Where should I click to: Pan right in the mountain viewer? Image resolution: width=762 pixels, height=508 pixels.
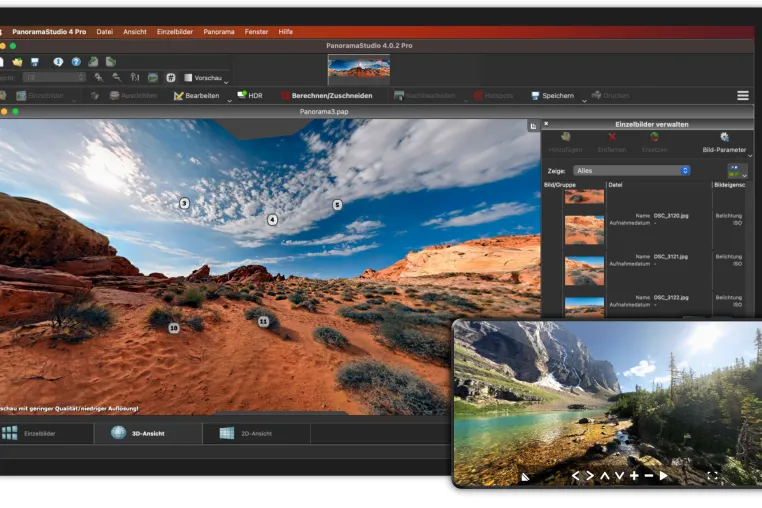tap(589, 475)
